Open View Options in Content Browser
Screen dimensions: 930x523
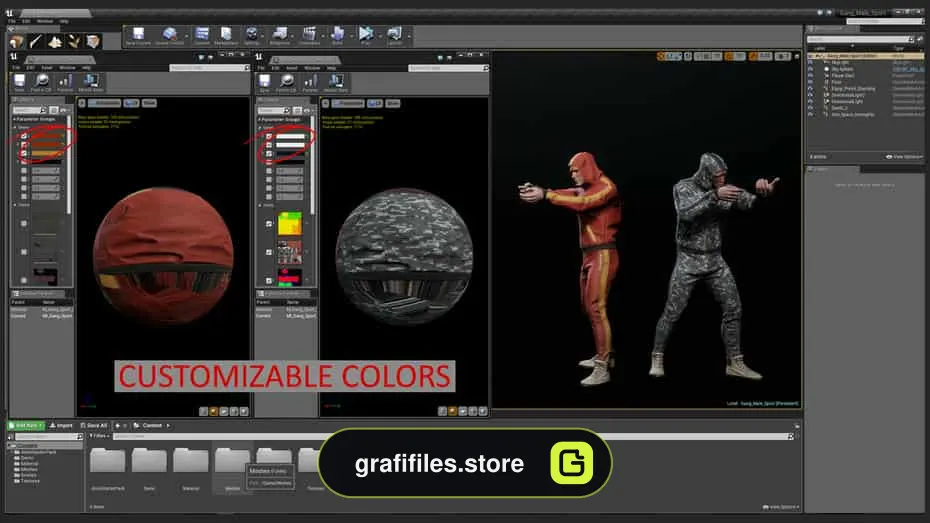pyautogui.click(x=781, y=507)
